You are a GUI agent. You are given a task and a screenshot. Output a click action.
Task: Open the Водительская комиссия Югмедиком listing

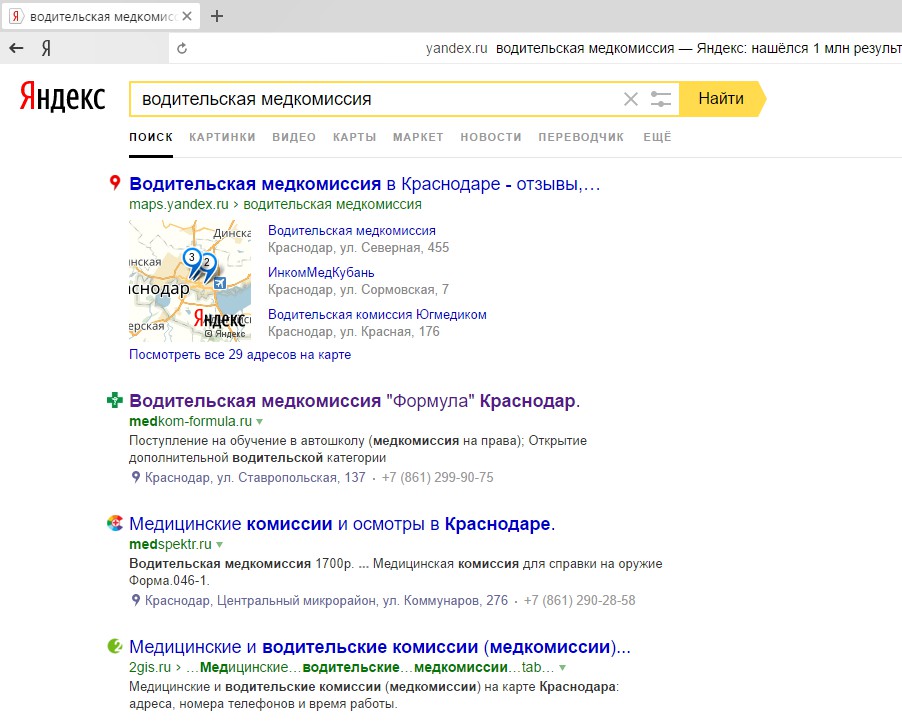377,315
